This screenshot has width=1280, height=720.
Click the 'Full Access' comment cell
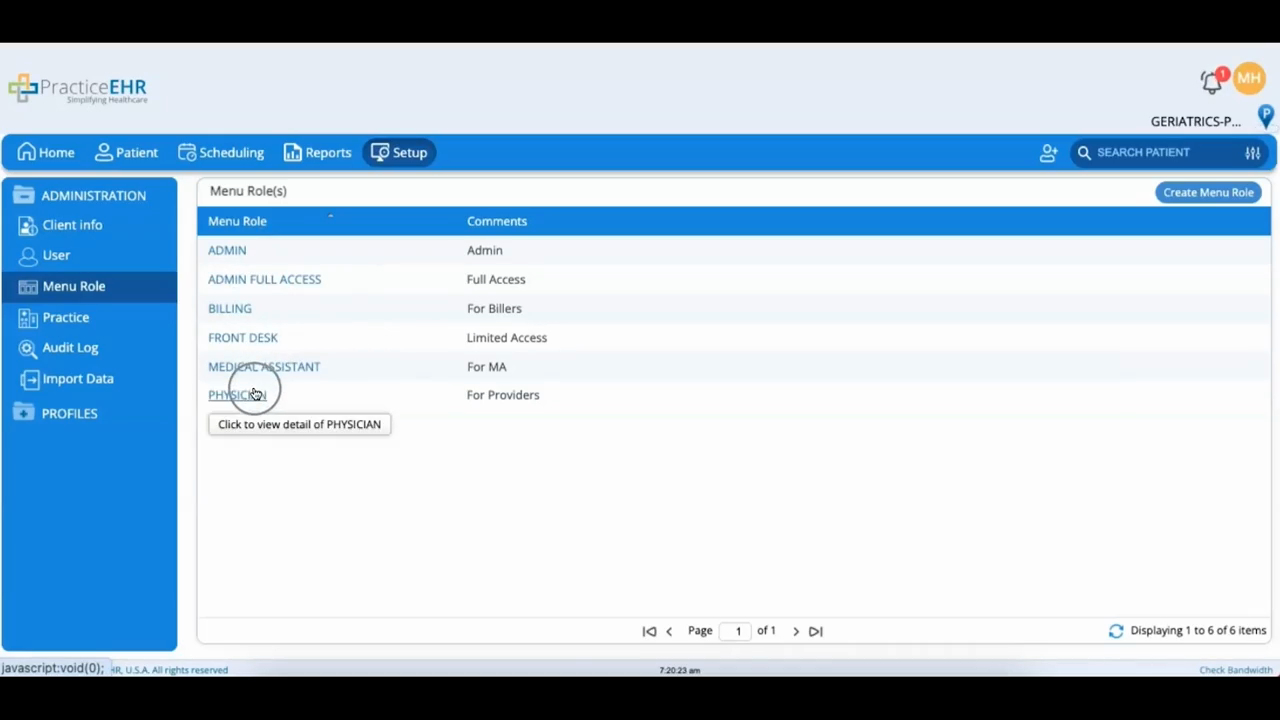[x=496, y=279]
